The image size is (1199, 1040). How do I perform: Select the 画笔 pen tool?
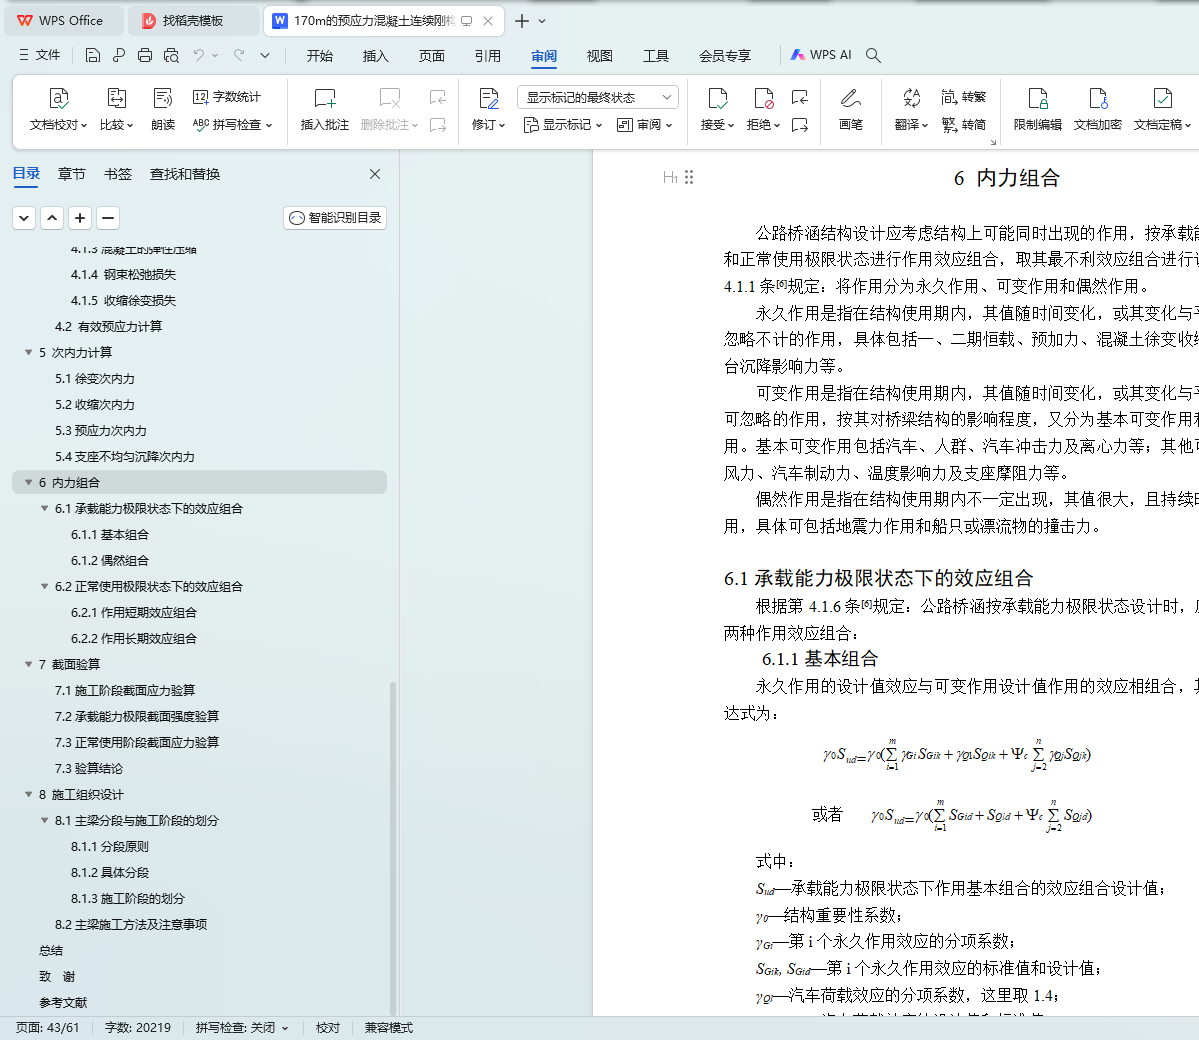coord(850,109)
